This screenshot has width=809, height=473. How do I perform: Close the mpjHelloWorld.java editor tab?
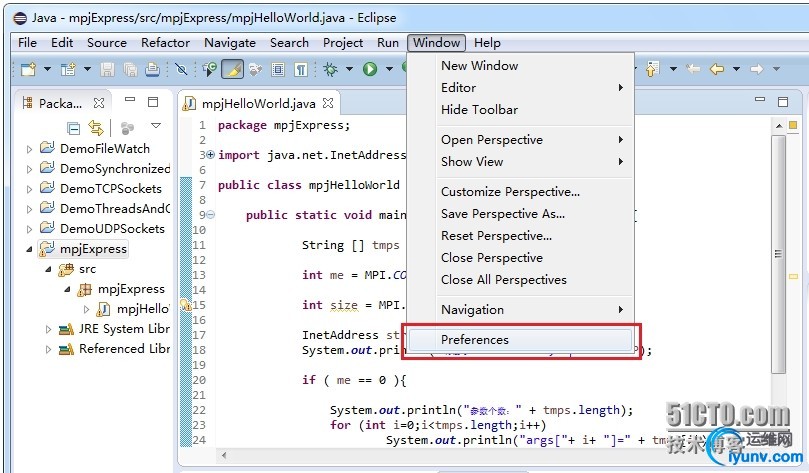tap(328, 103)
